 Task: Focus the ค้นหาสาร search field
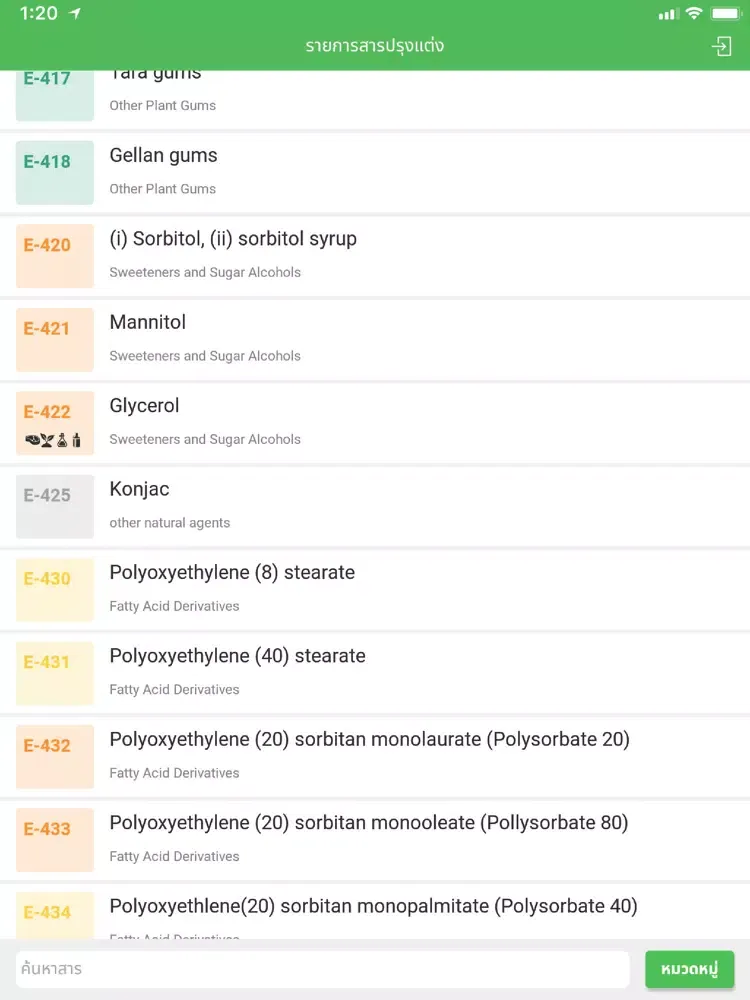(323, 969)
